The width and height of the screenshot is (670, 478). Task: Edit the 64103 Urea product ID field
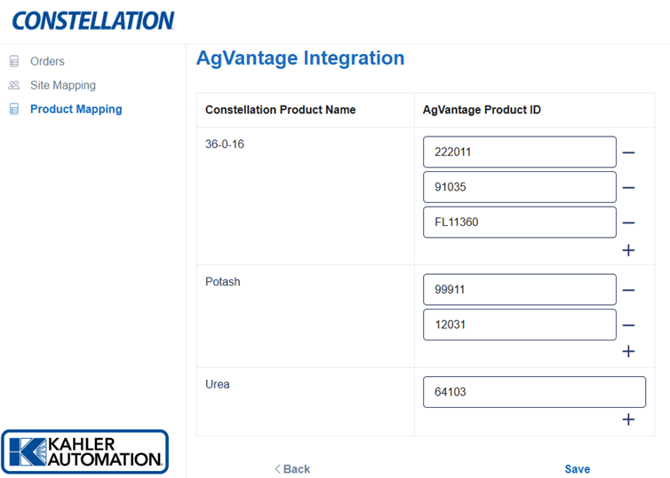(x=534, y=392)
